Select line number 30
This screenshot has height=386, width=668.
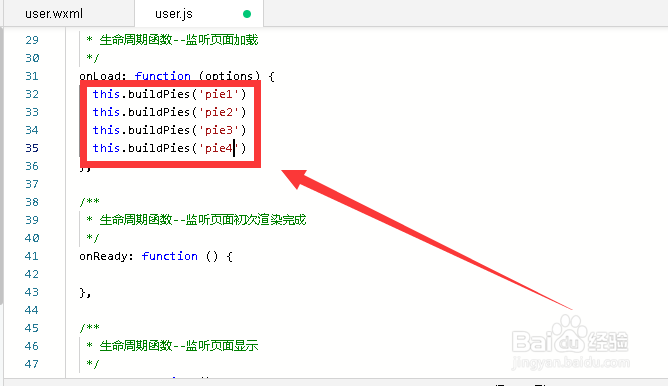point(32,58)
